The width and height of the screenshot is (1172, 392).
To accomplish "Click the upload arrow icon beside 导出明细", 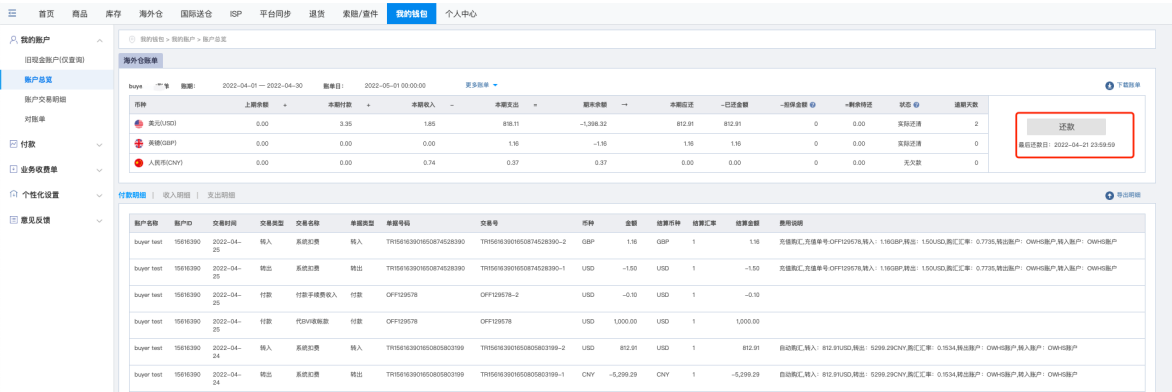I will point(1109,195).
